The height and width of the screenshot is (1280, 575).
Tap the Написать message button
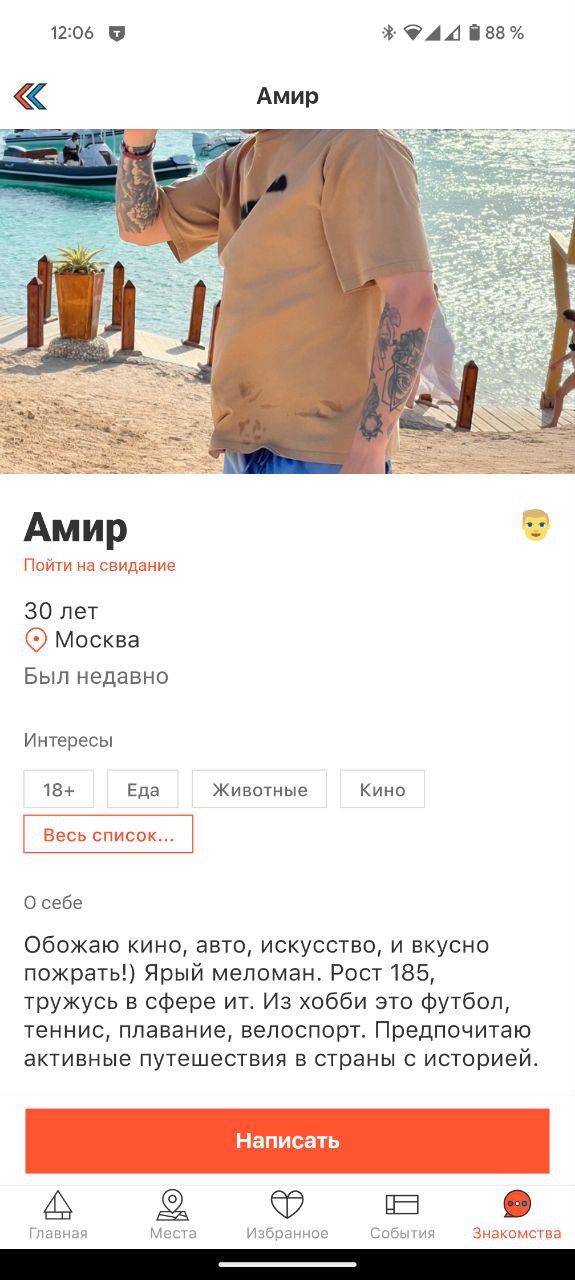click(287, 1140)
